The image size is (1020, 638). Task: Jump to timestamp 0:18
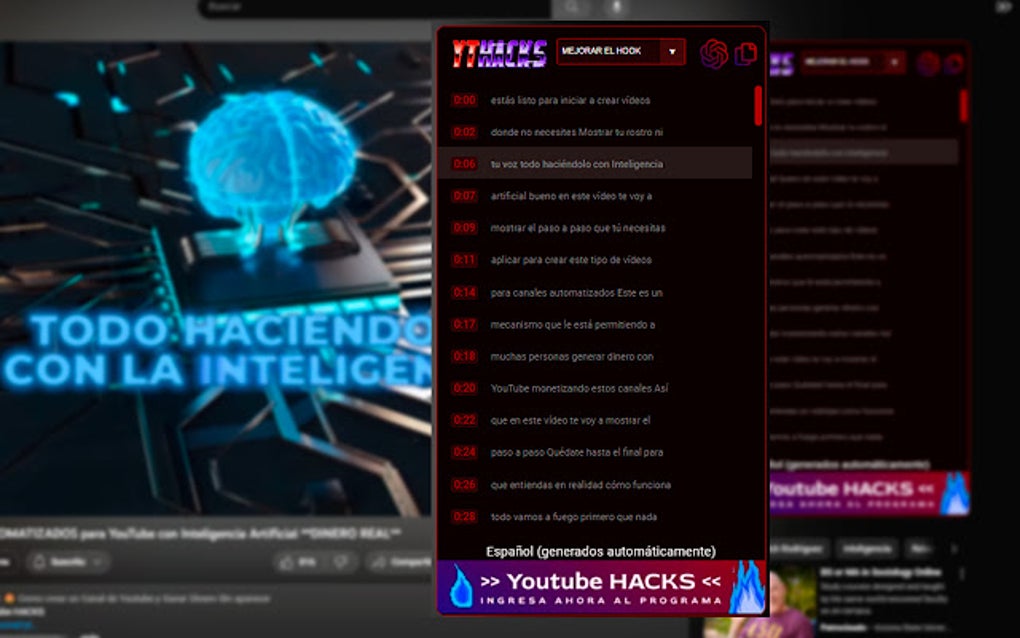click(464, 356)
